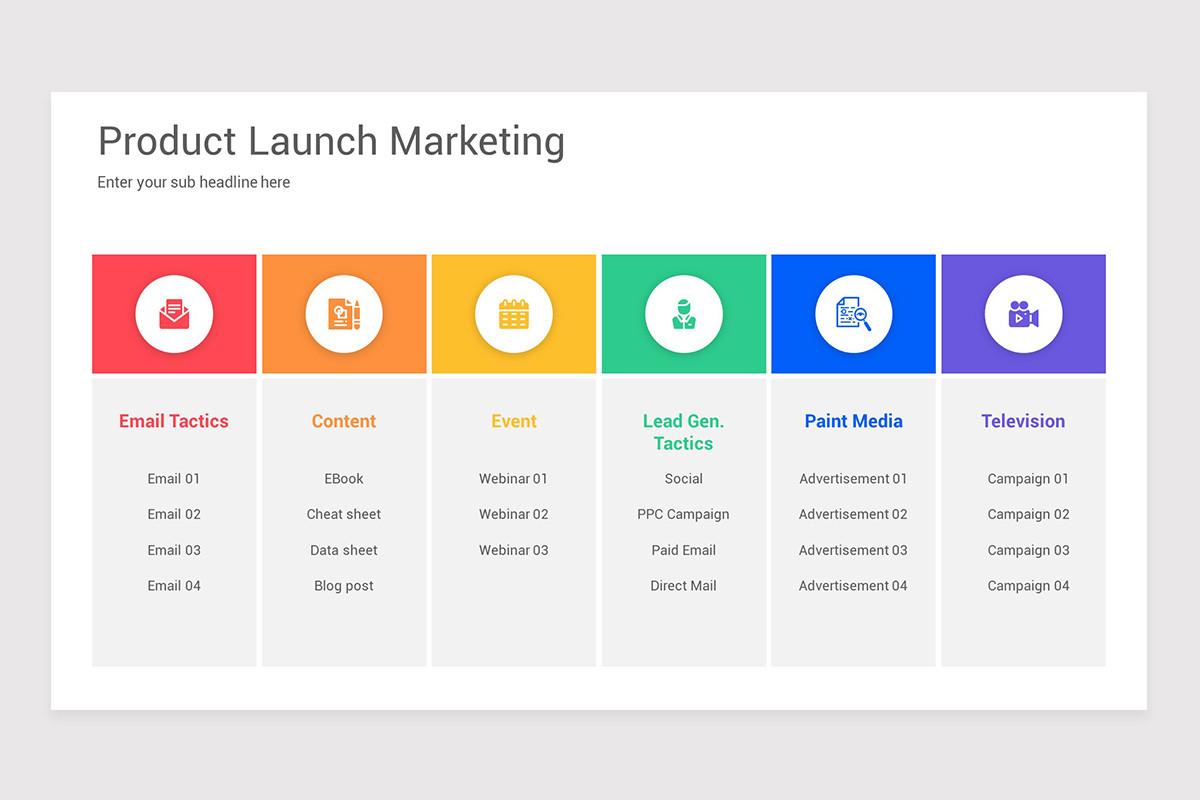This screenshot has width=1200, height=800.
Task: Select the PPC Campaign item
Action: [x=684, y=514]
